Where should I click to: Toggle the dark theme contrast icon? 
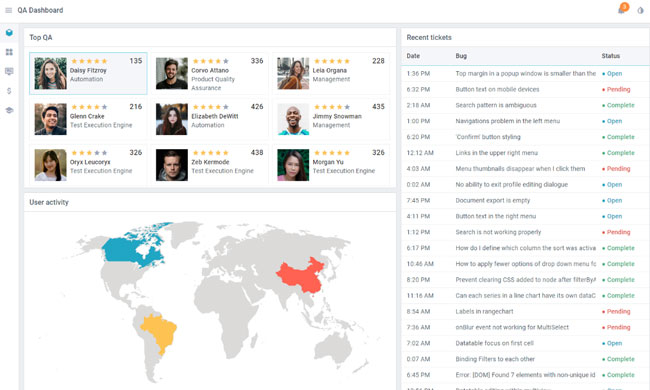(640, 10)
